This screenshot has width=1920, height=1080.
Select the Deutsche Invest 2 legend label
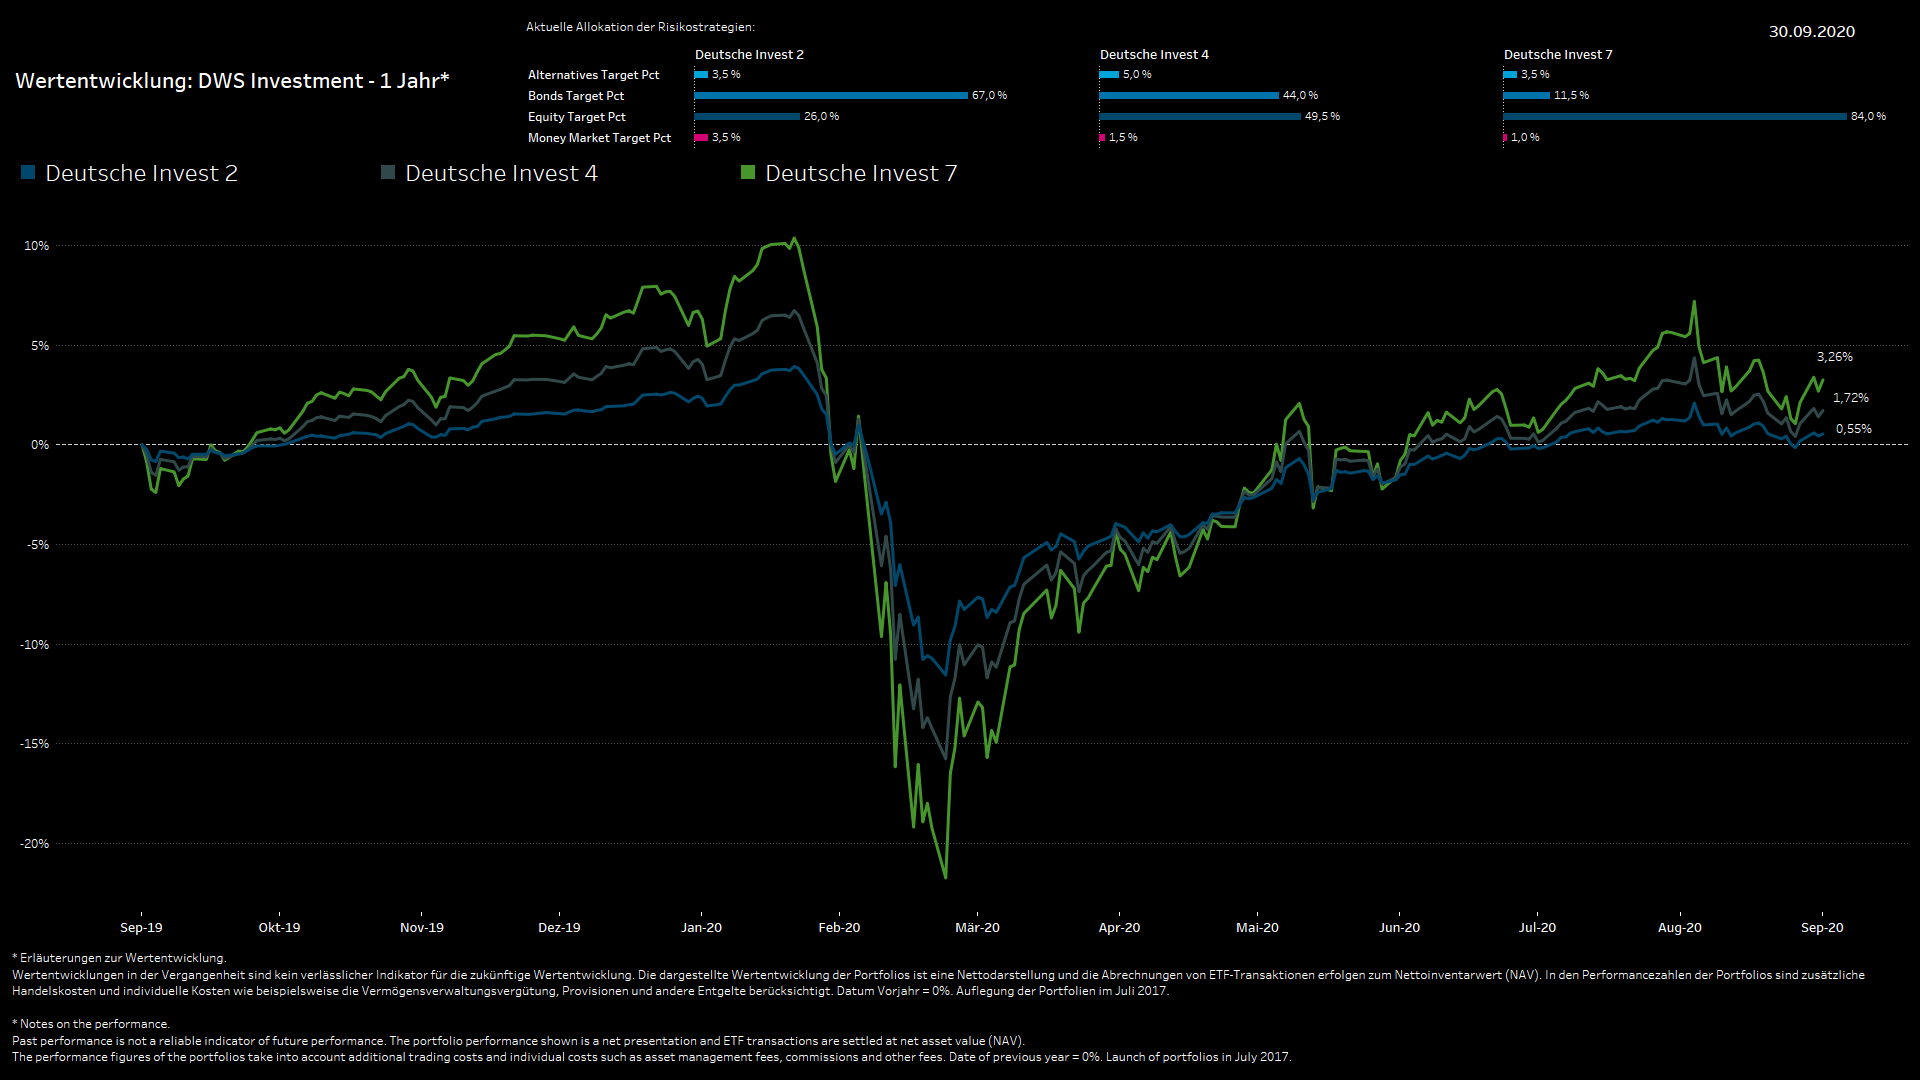[141, 173]
